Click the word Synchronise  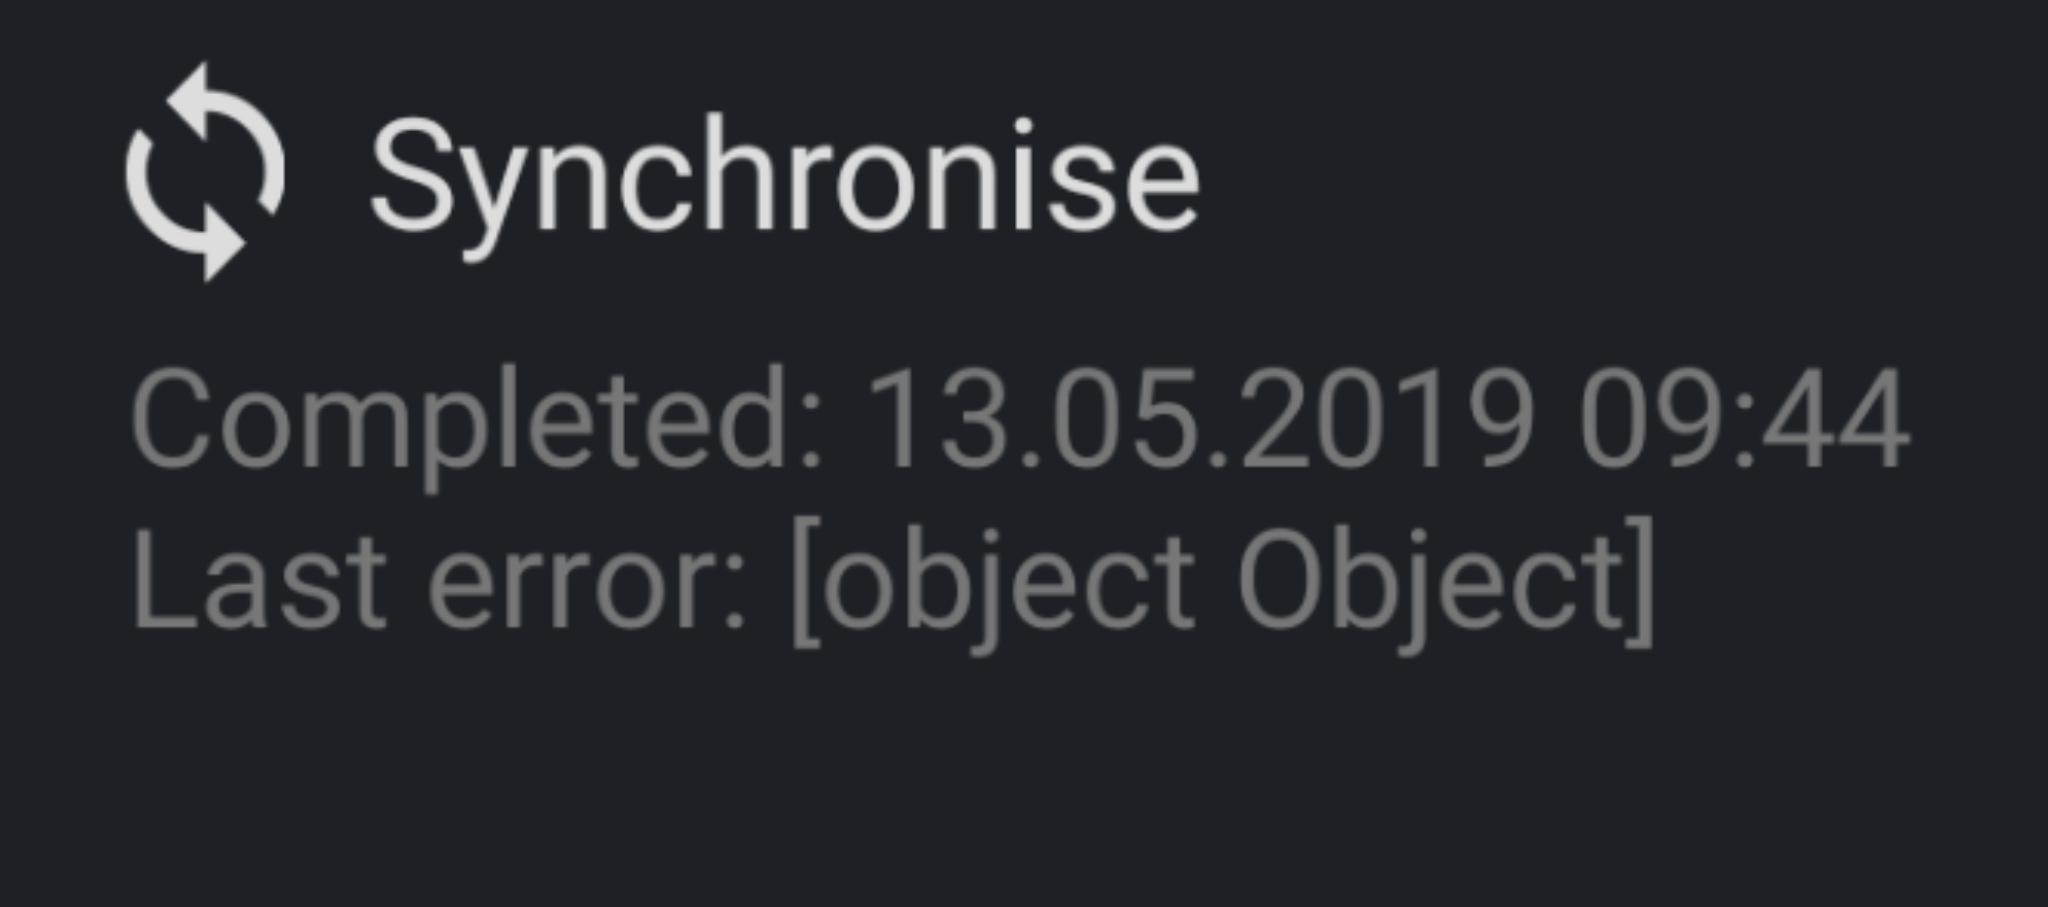[784, 177]
